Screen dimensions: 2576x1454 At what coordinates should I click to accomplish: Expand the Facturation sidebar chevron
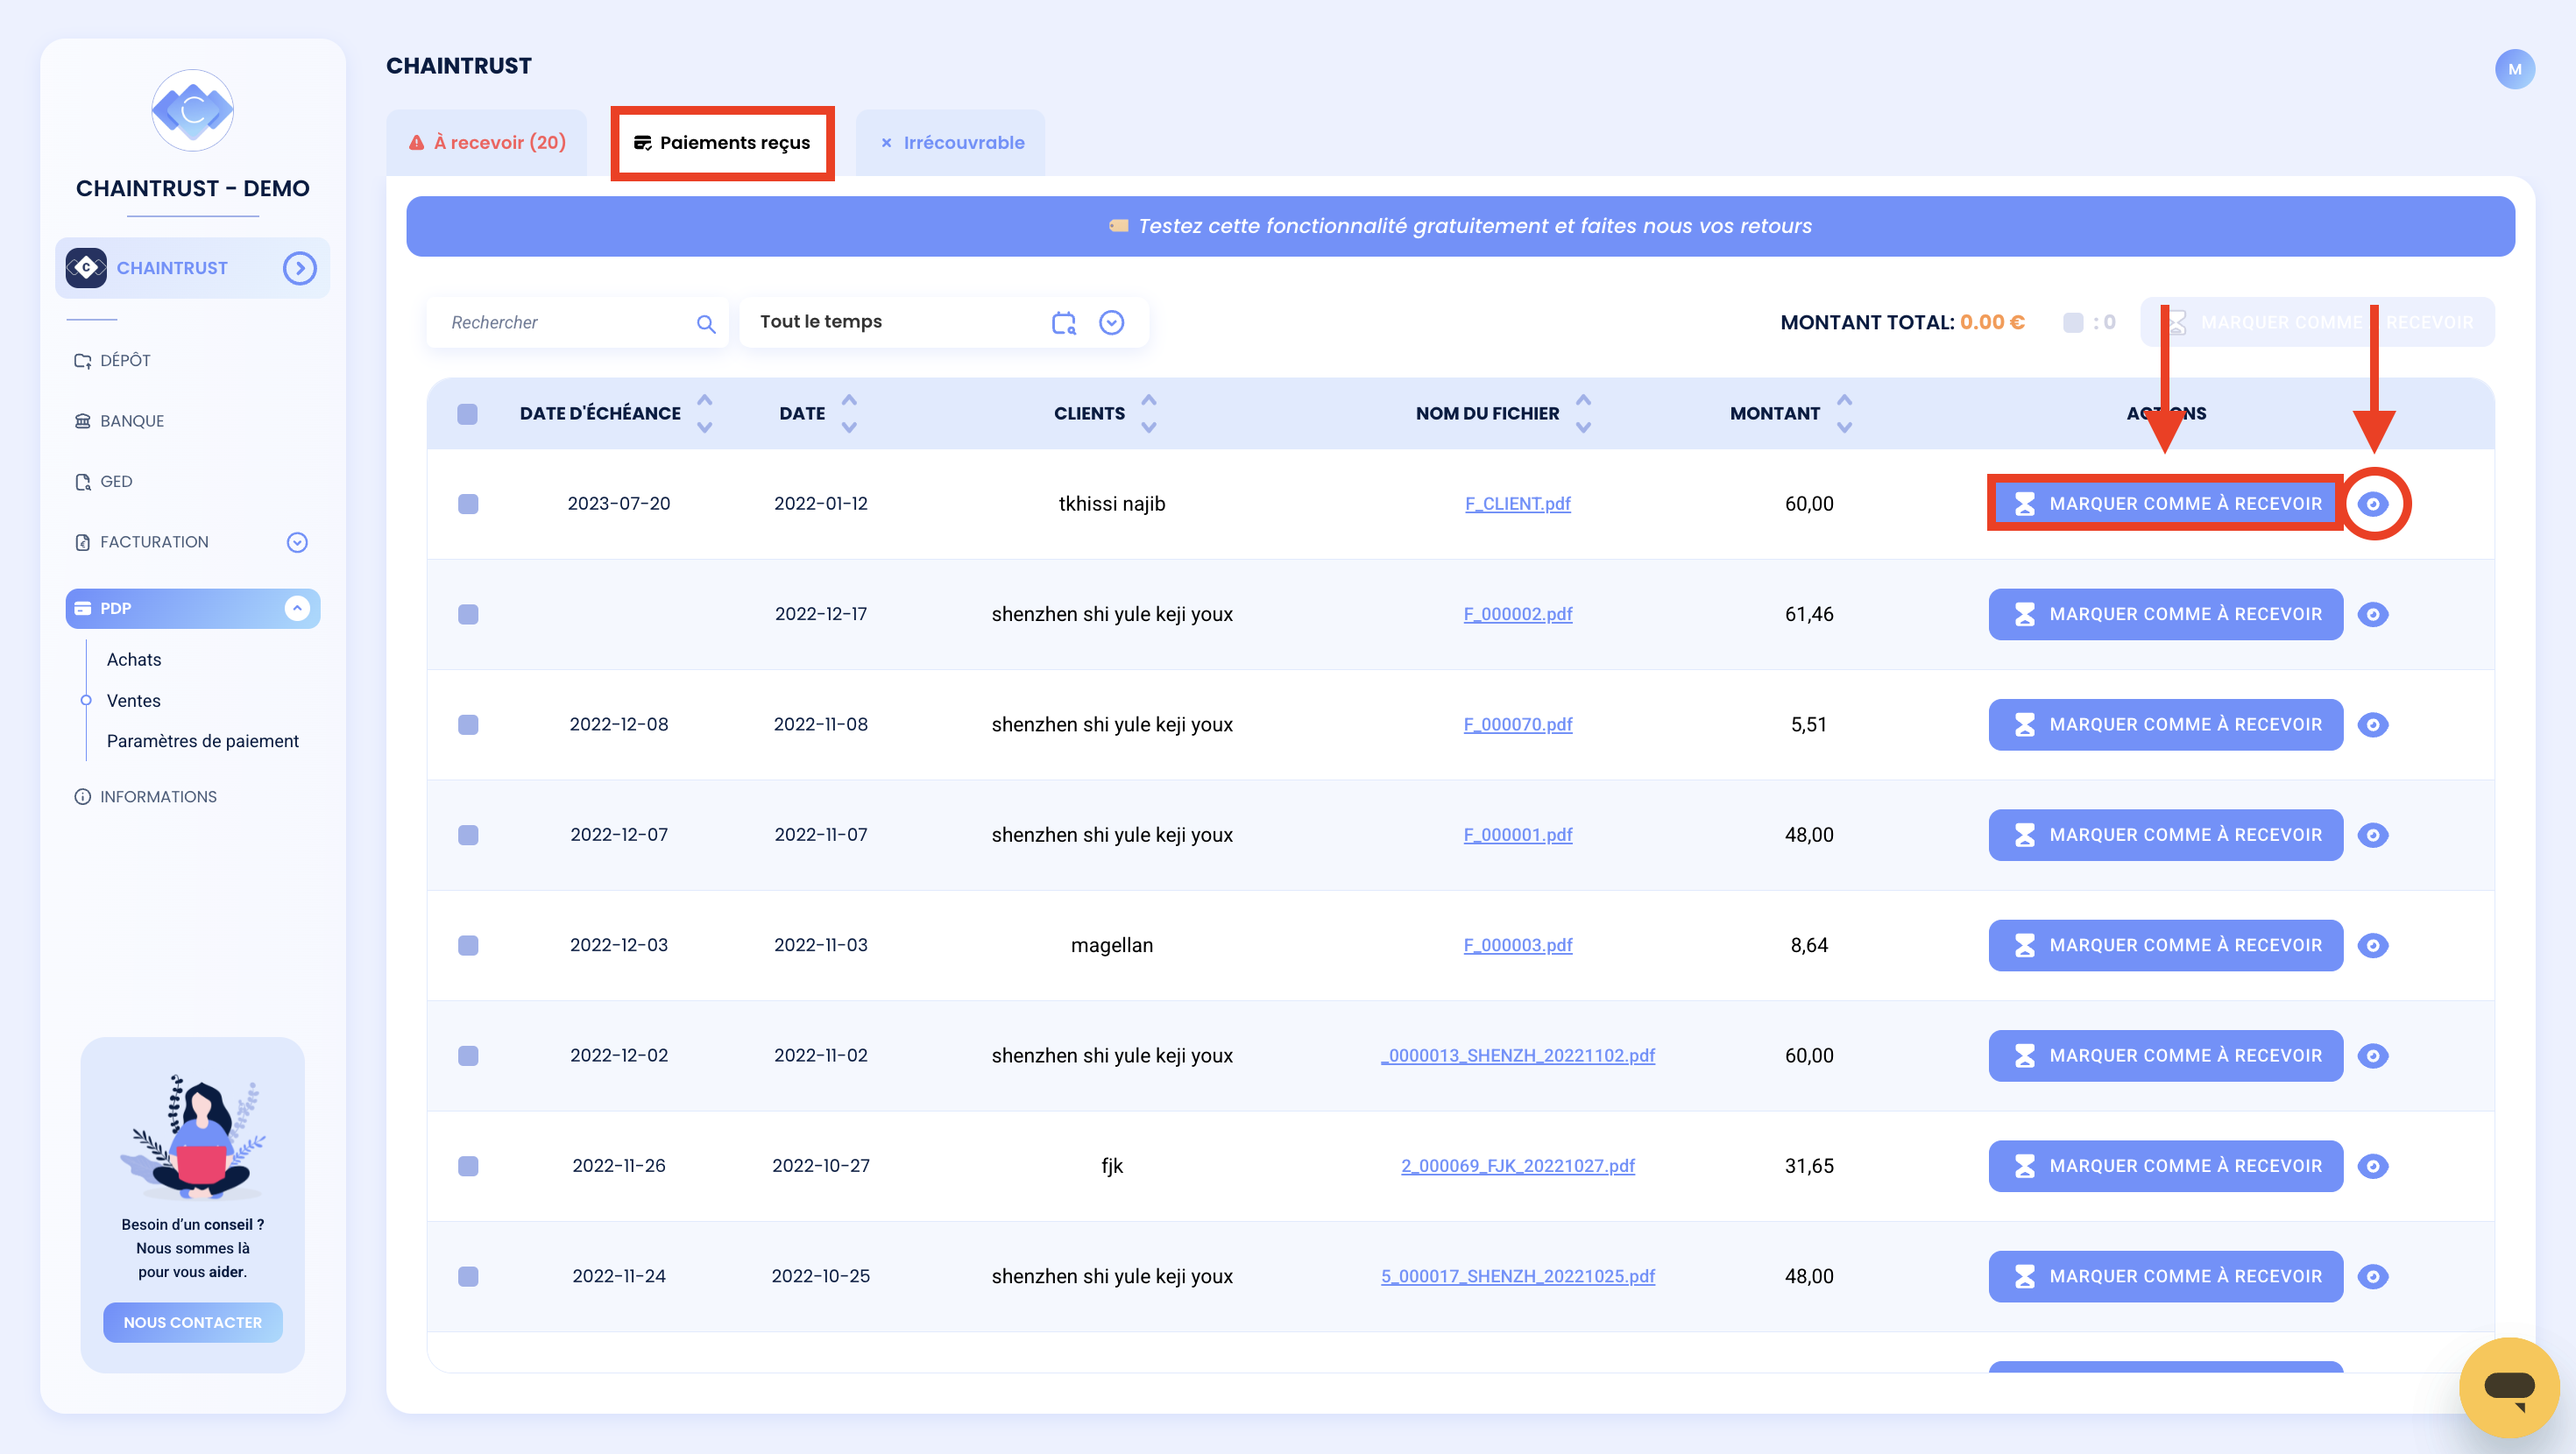[297, 542]
